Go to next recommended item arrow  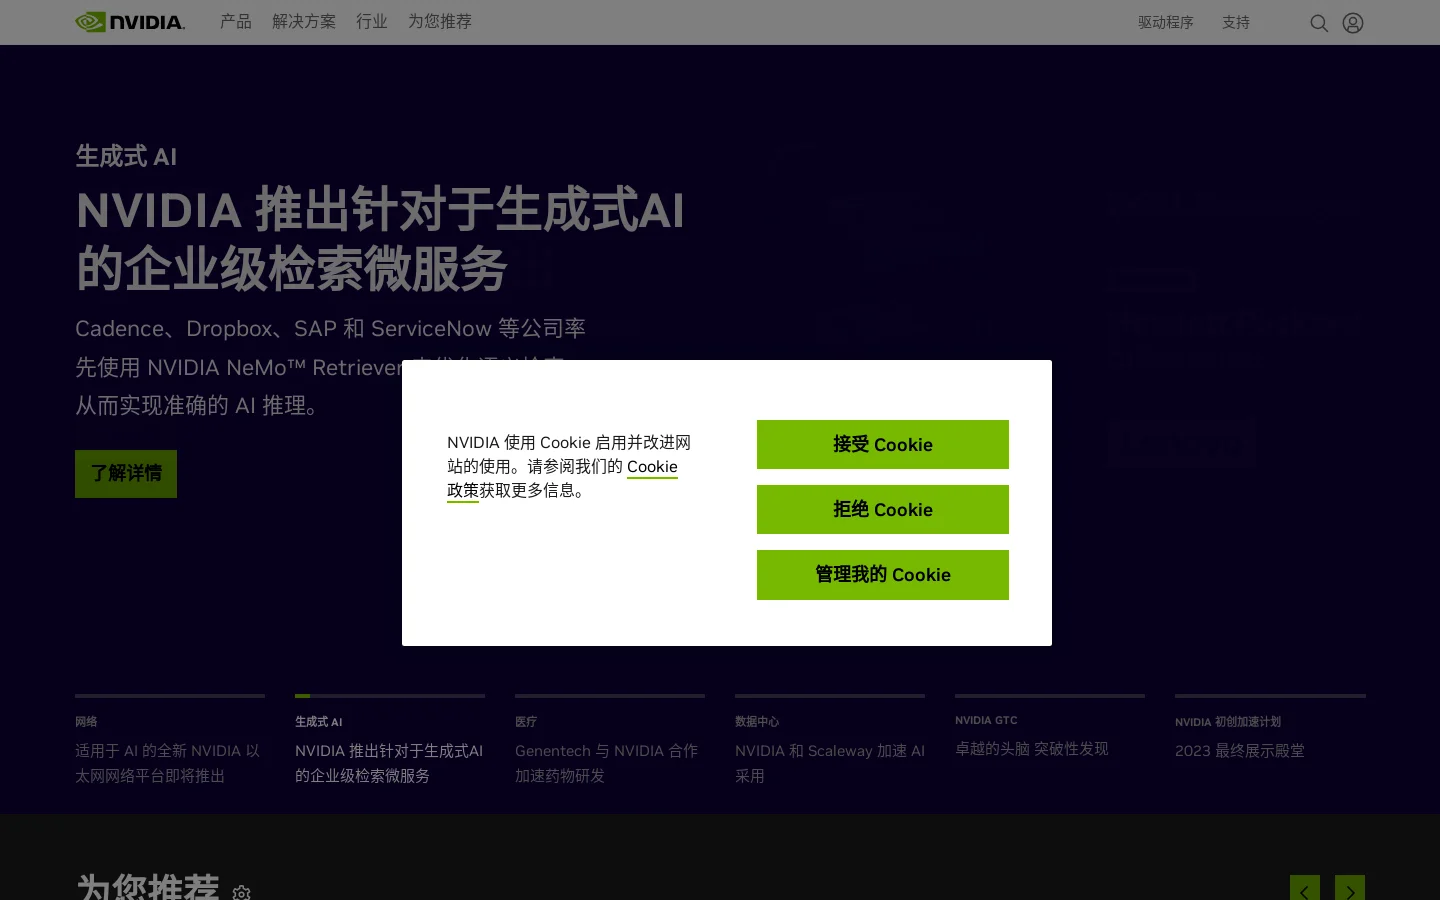click(1350, 888)
